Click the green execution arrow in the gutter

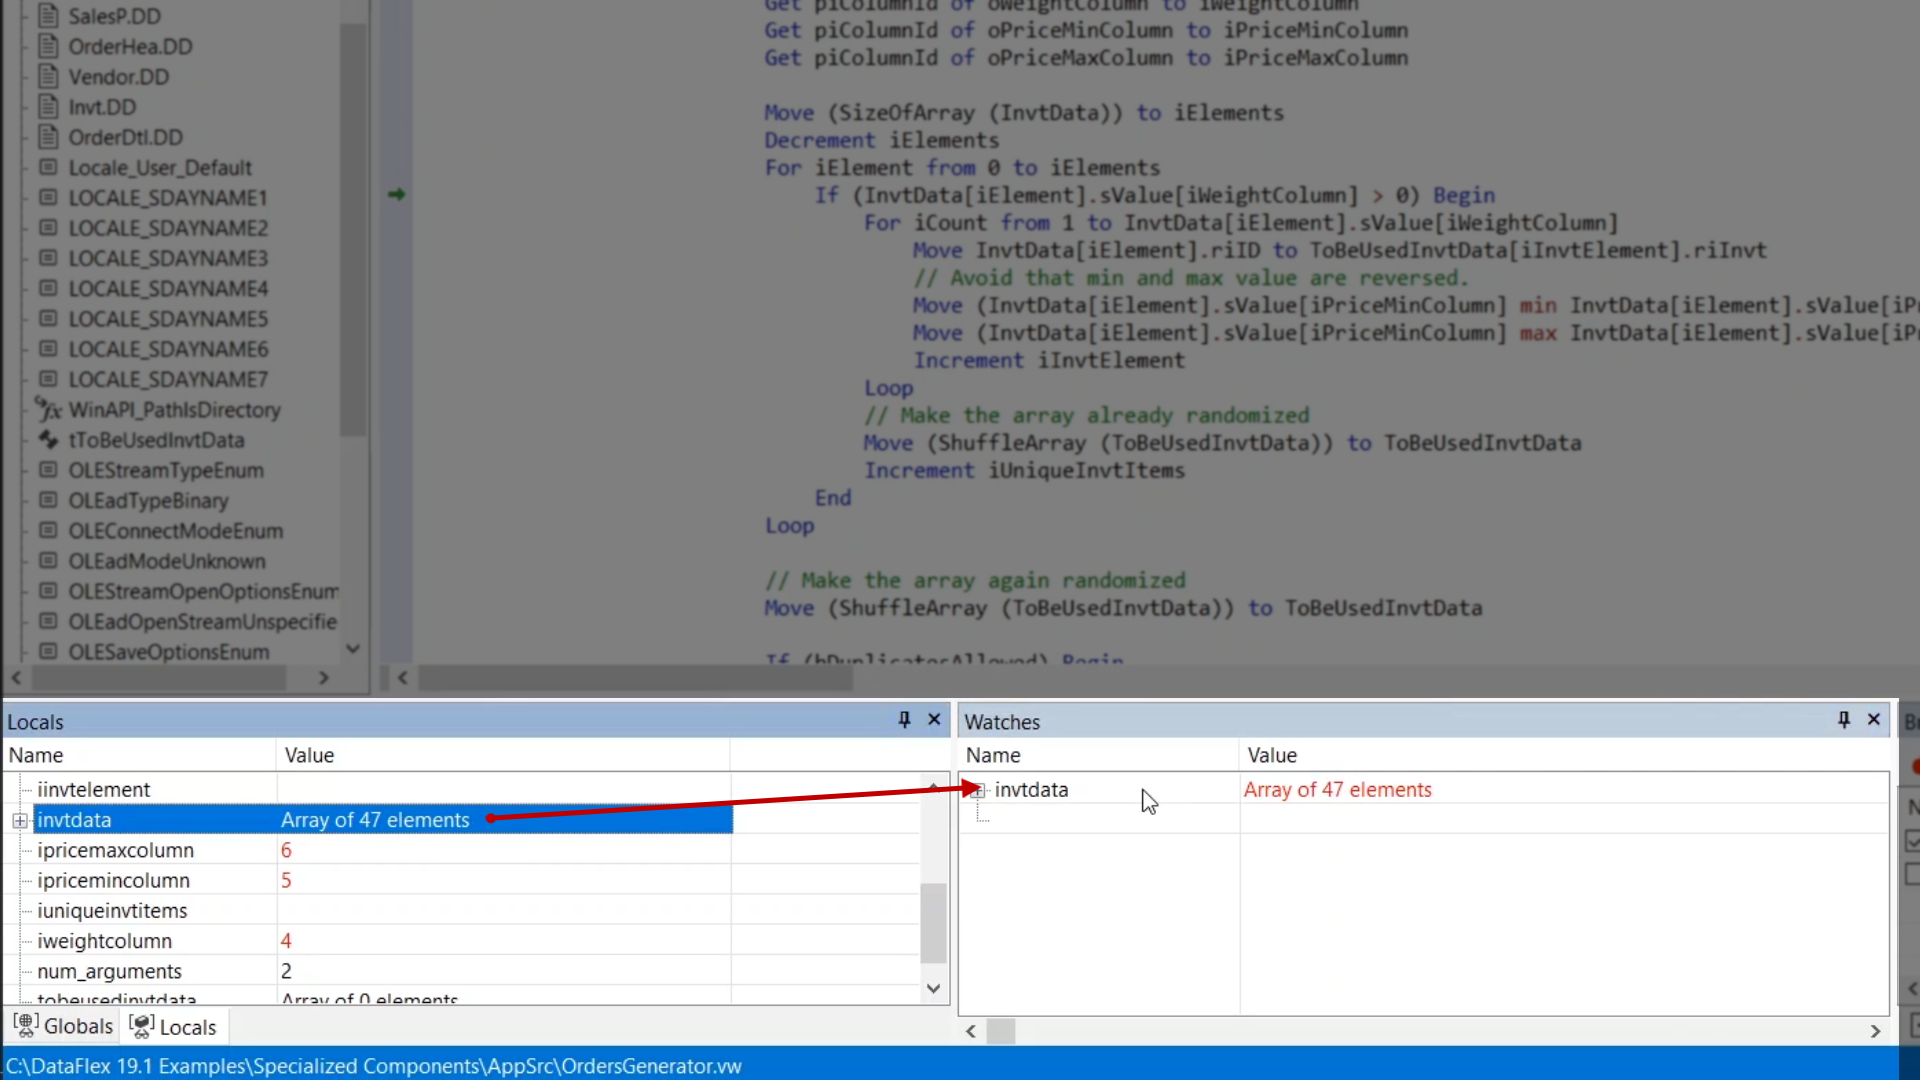[x=397, y=194]
